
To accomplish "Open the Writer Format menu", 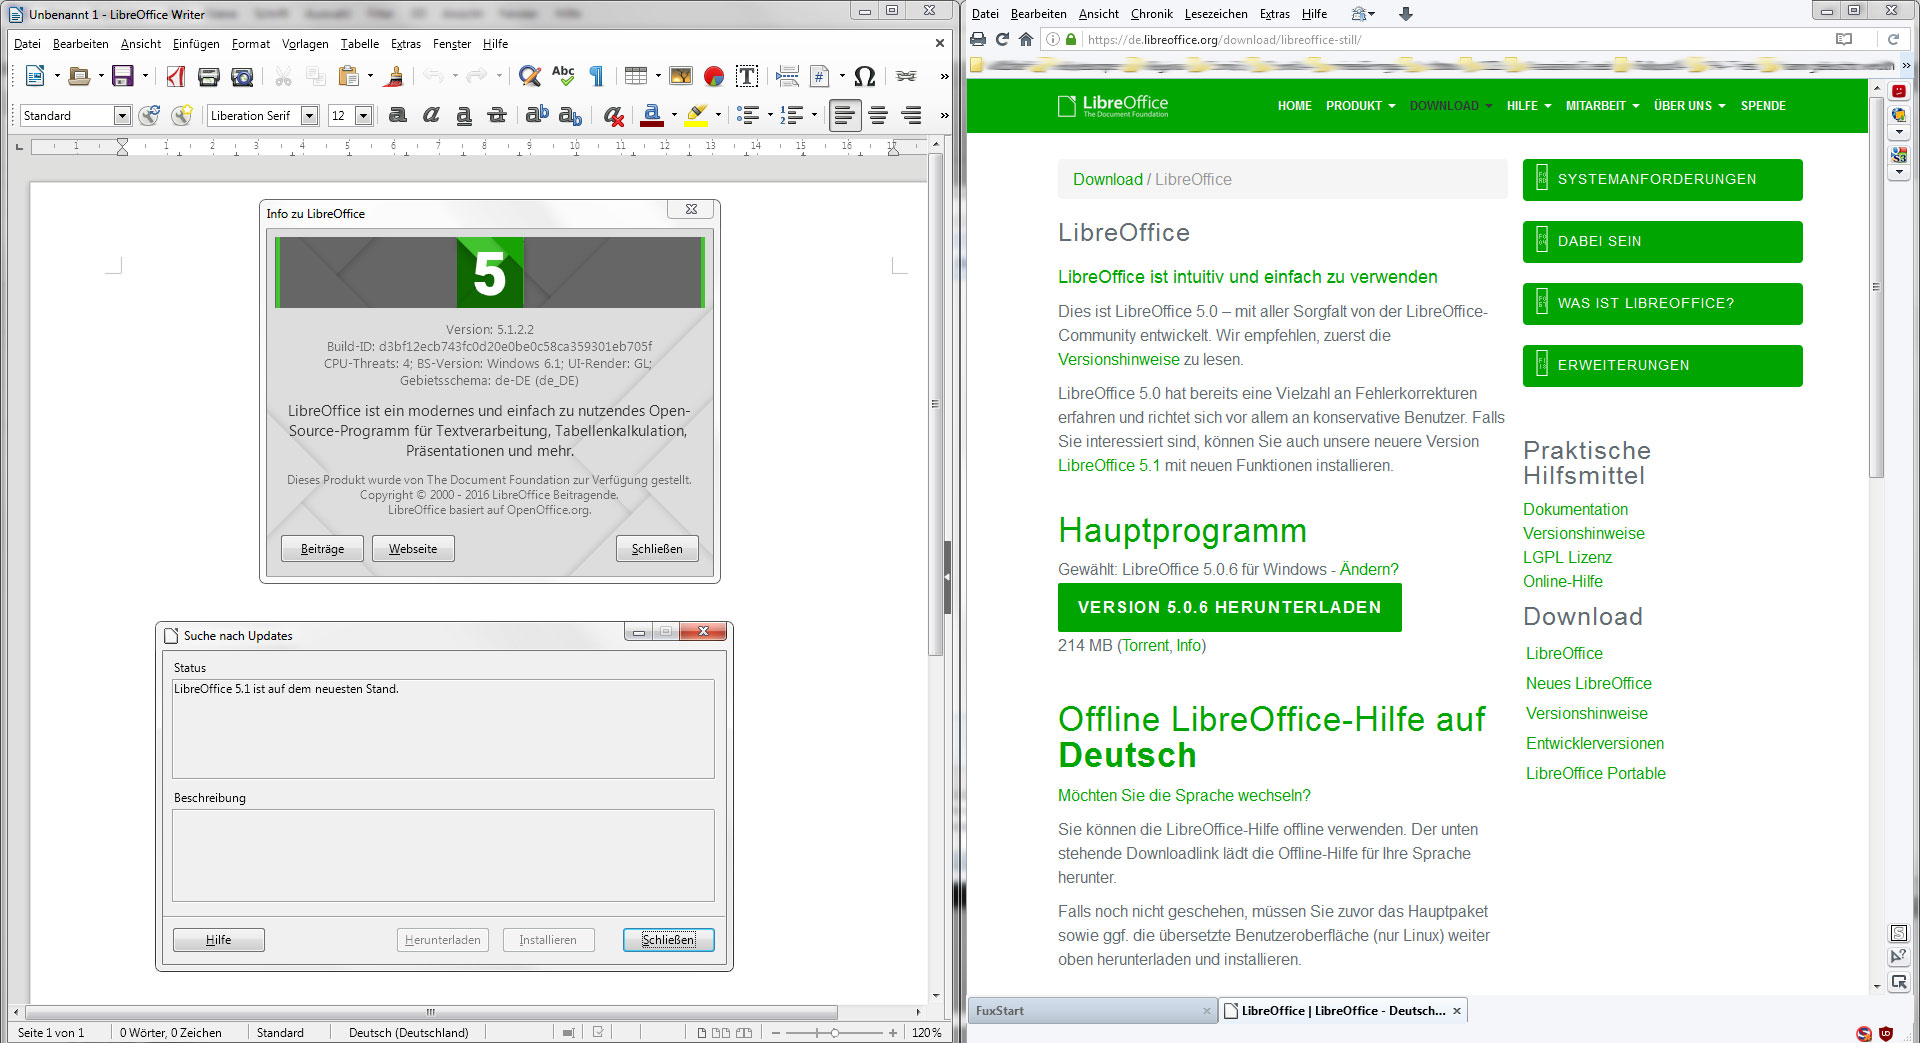I will 250,44.
